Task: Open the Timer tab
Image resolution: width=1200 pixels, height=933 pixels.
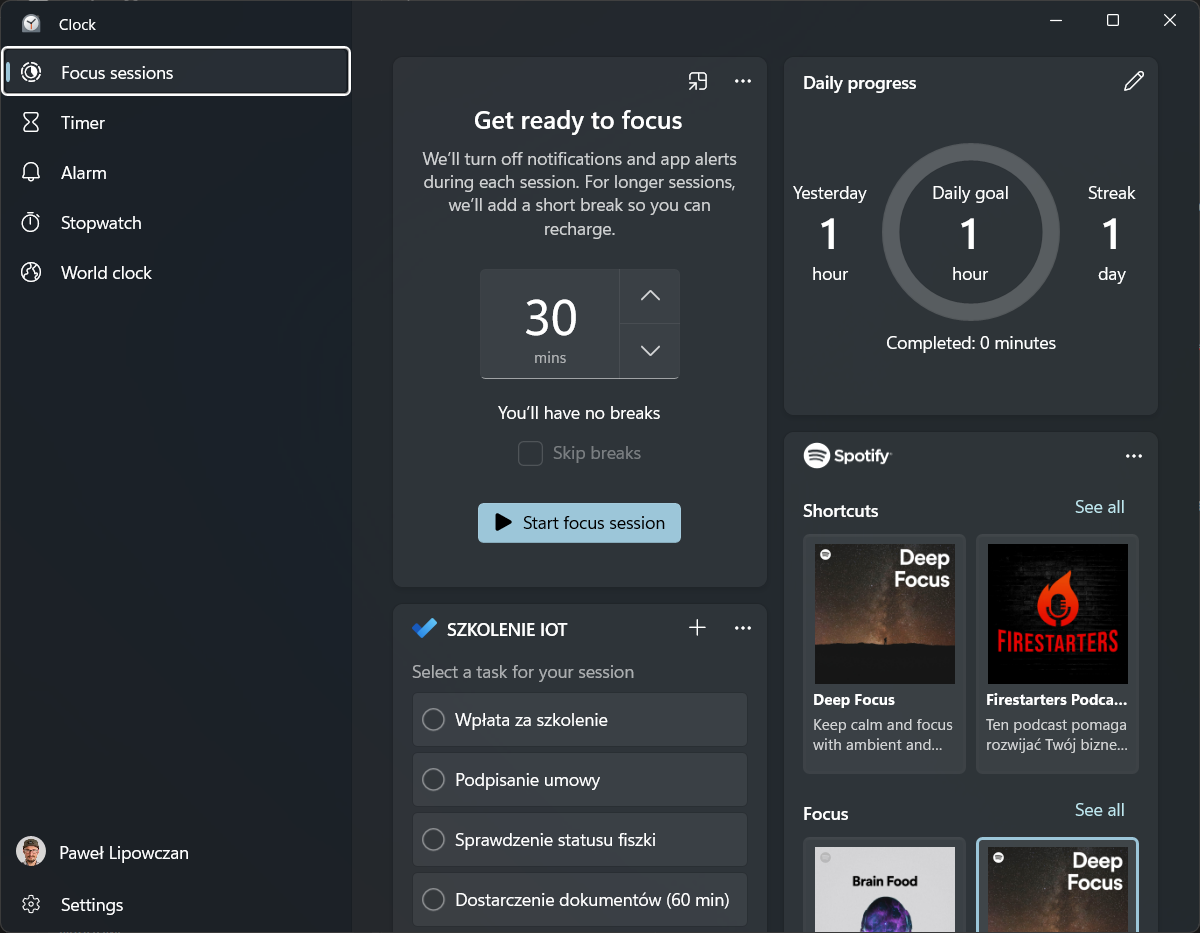Action: coord(83,123)
